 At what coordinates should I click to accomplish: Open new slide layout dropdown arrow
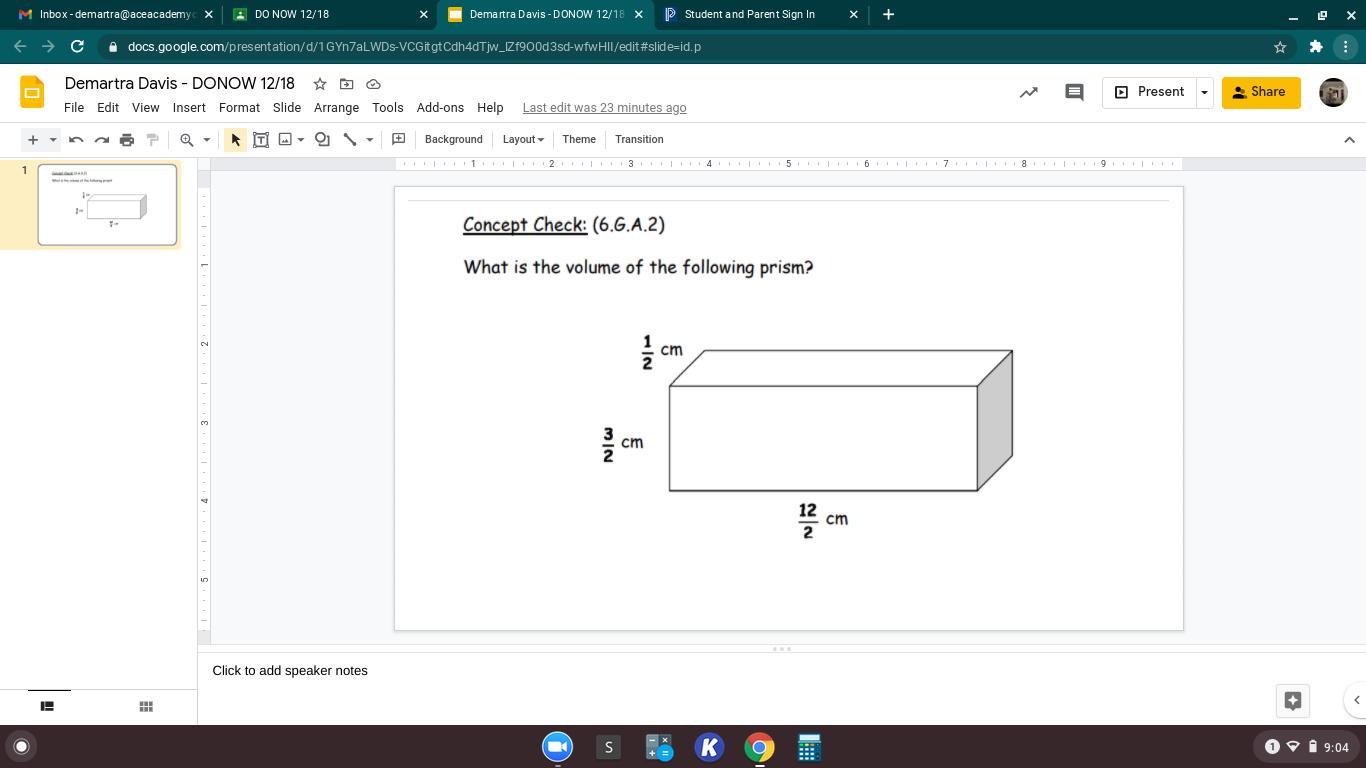[x=53, y=140]
